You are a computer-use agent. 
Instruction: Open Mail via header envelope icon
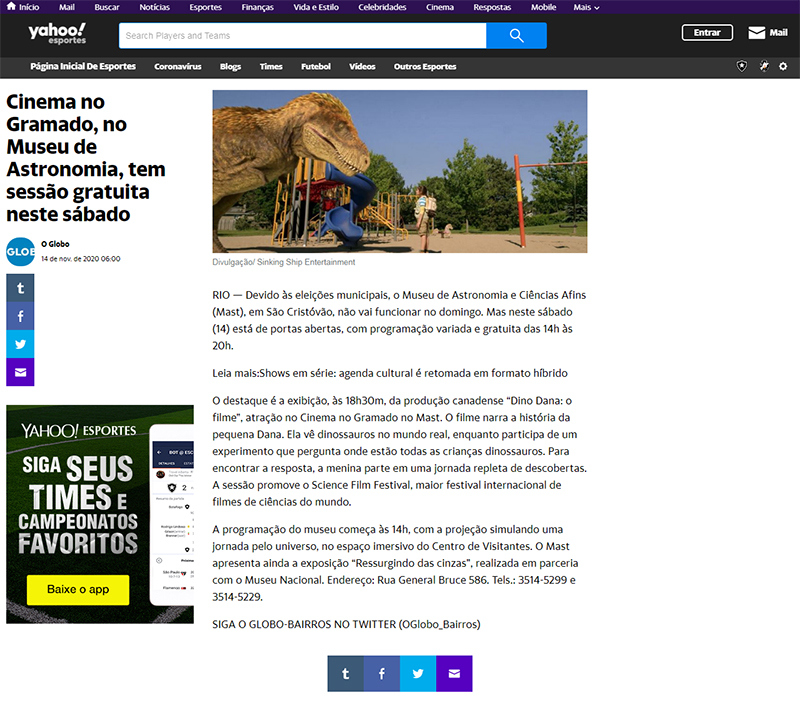tap(767, 33)
